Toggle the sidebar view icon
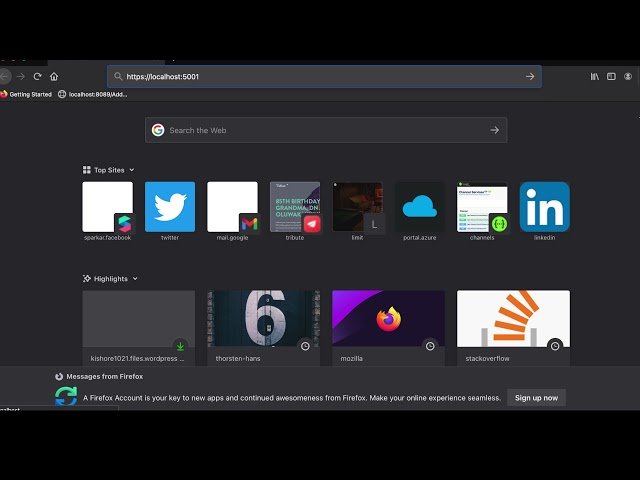The height and width of the screenshot is (480, 640). [x=611, y=76]
